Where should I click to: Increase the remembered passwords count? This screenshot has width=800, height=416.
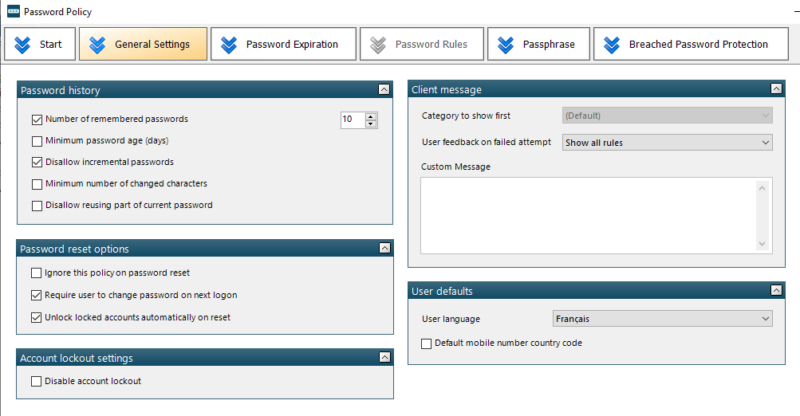[x=371, y=115]
